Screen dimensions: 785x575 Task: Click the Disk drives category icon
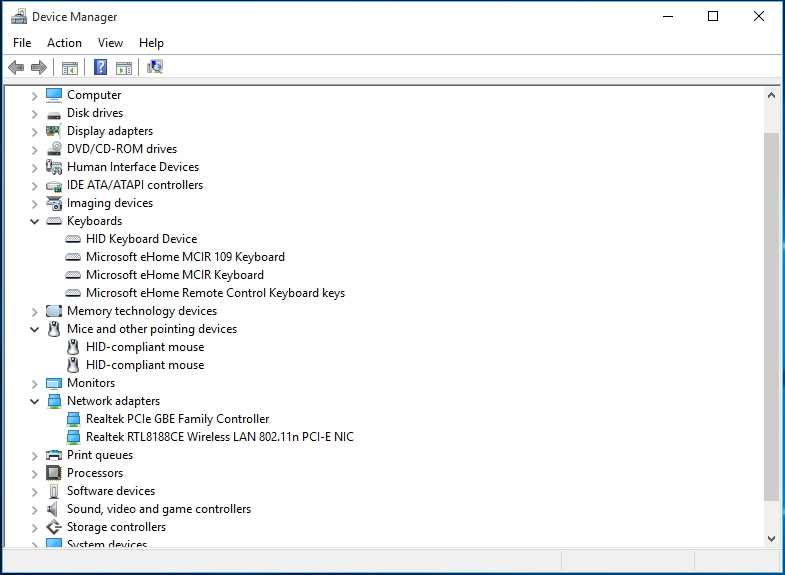(54, 115)
